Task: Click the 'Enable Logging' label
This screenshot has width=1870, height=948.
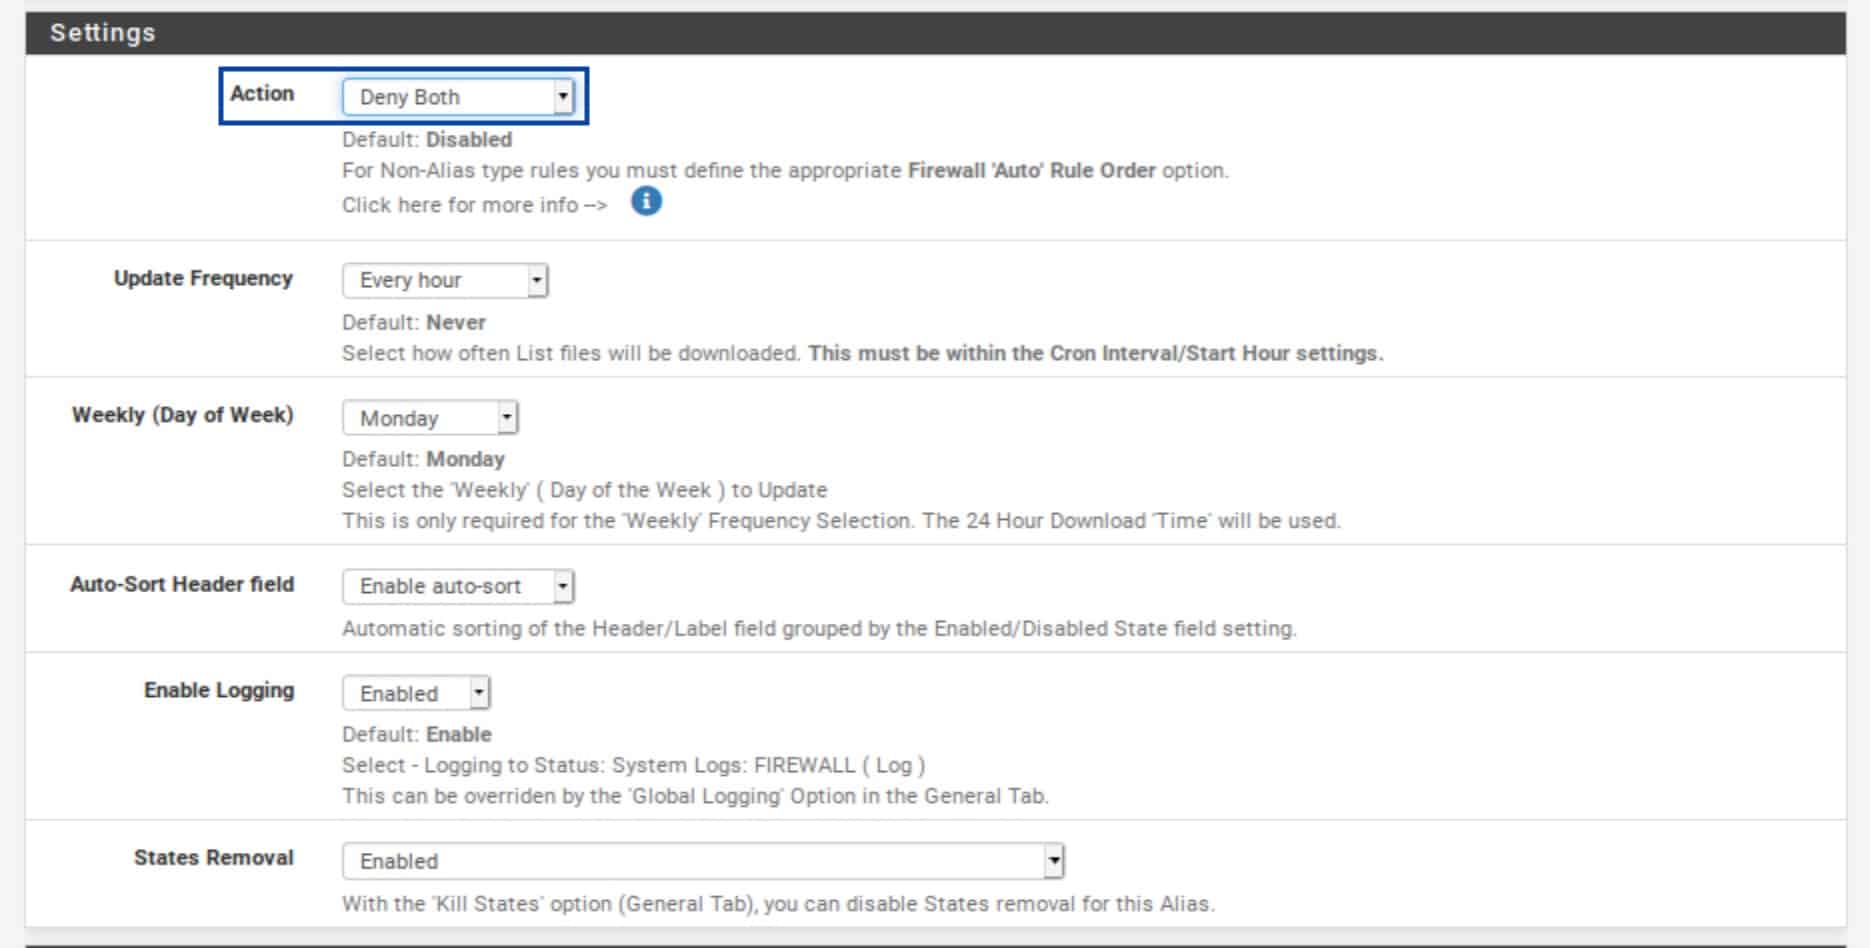Action: point(219,690)
